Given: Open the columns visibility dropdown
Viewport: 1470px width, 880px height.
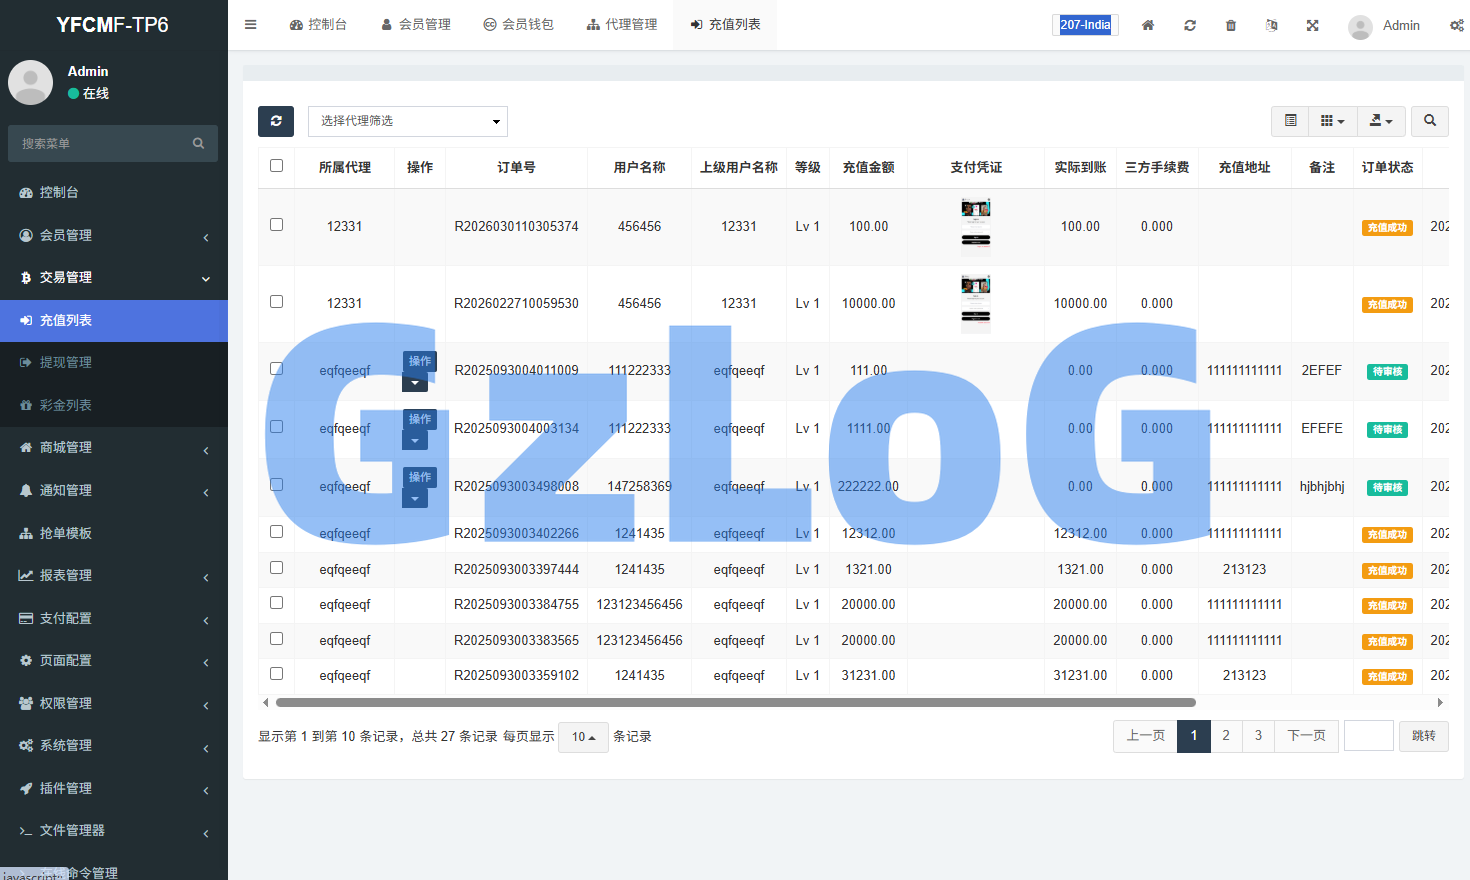Looking at the screenshot, I should pos(1332,121).
